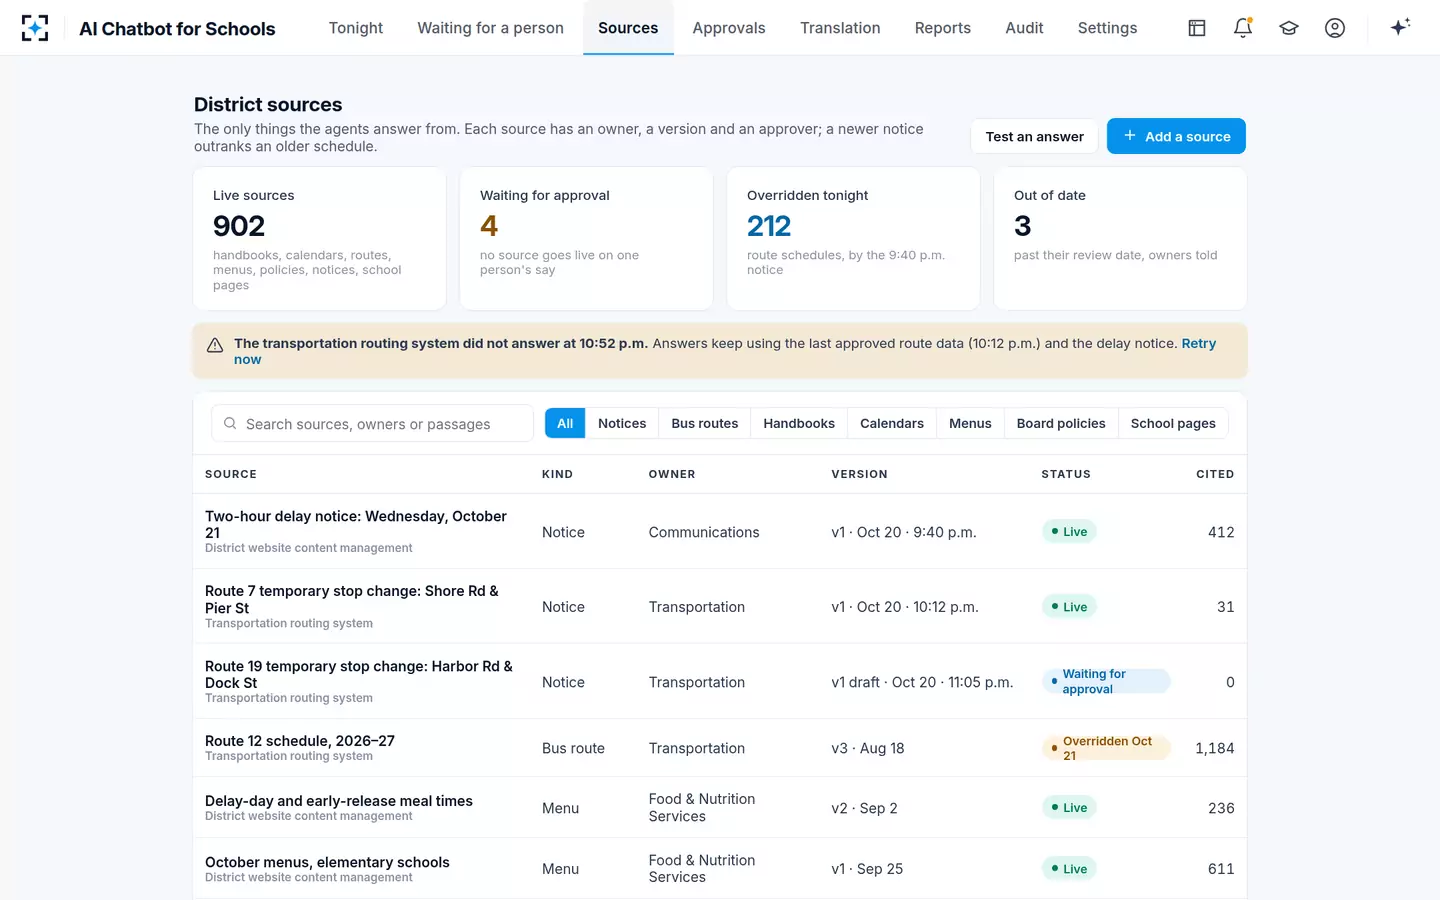View the Reports tab
Screen dimensions: 1440x900
pos(943,28)
